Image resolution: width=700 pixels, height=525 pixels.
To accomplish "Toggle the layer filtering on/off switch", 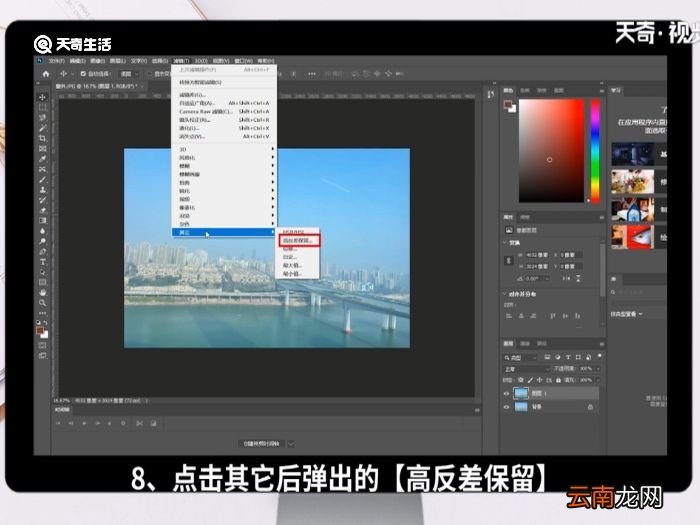I will (x=599, y=356).
